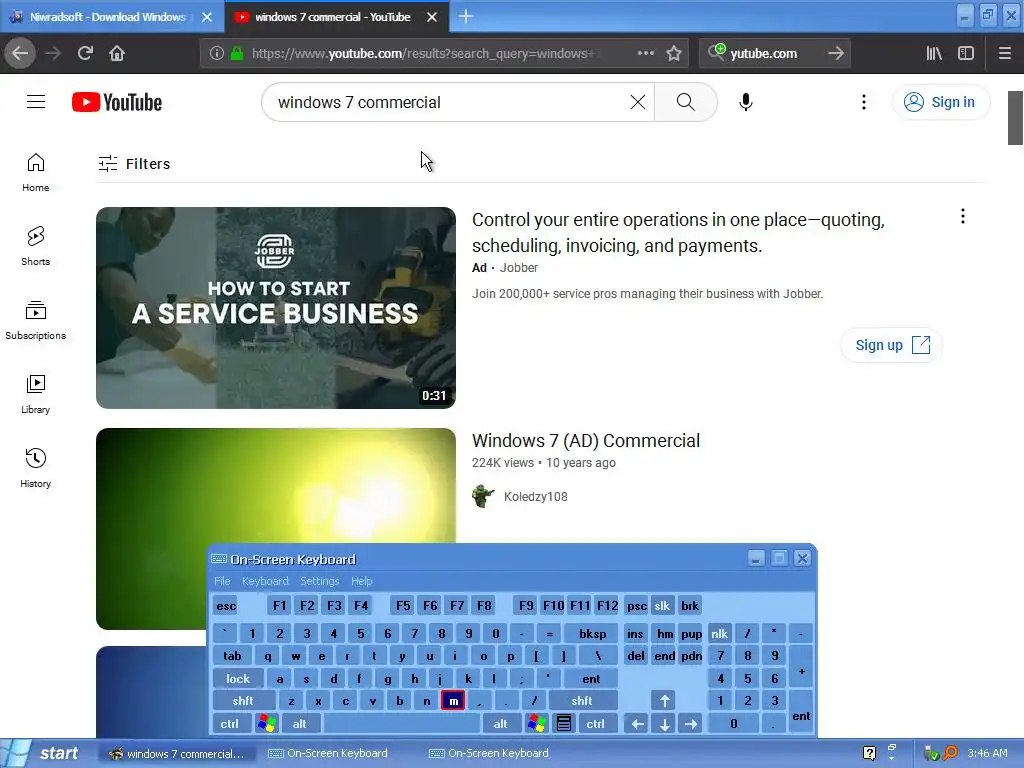Open the Keyboard menu
Screen dimensions: 1024x768
pos(264,581)
